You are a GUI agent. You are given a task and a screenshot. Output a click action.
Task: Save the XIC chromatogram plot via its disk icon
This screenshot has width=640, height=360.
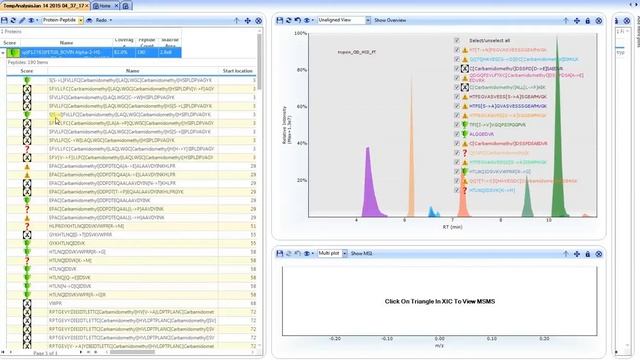(x=280, y=20)
